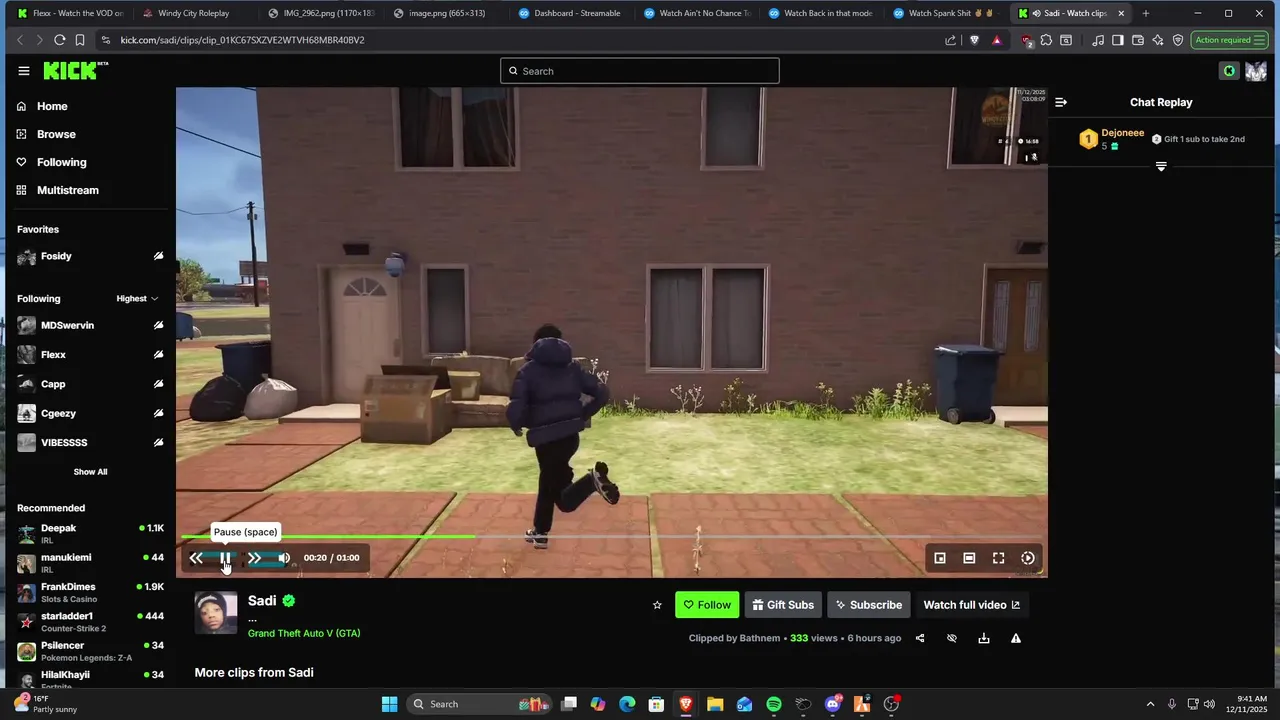
Task: Open Grand Theft Auto V category link
Action: pos(304,633)
